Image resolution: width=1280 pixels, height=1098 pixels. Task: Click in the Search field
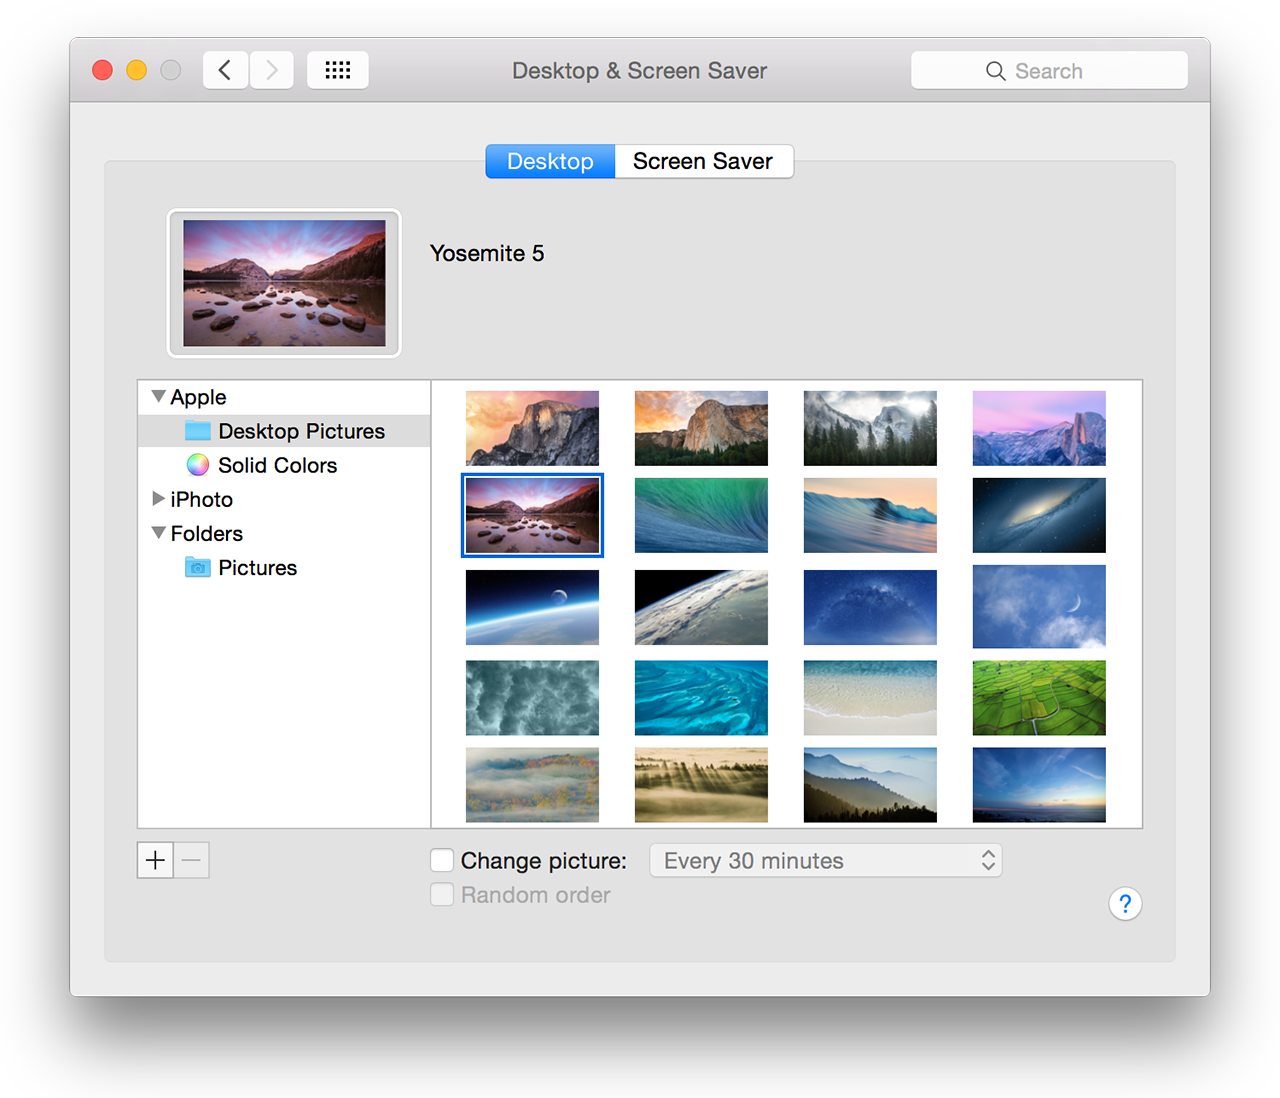[x=1049, y=70]
